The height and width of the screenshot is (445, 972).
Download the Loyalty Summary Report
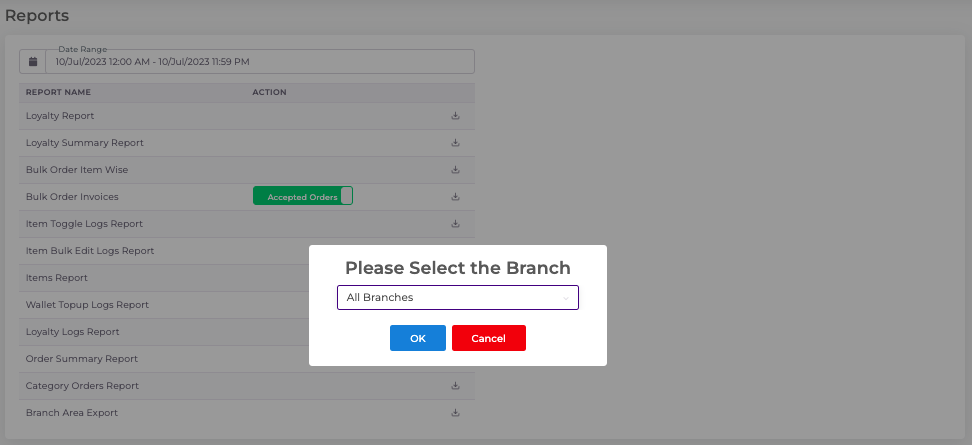(455, 143)
